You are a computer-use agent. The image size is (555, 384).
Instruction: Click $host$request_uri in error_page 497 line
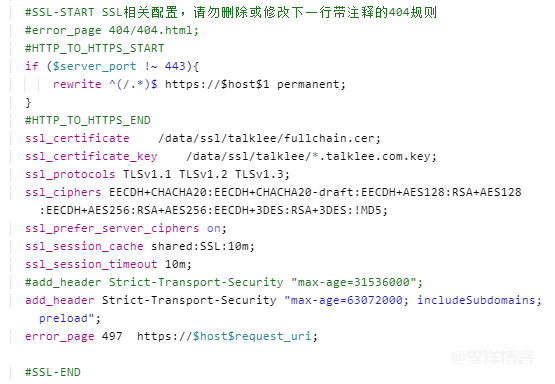pos(252,336)
